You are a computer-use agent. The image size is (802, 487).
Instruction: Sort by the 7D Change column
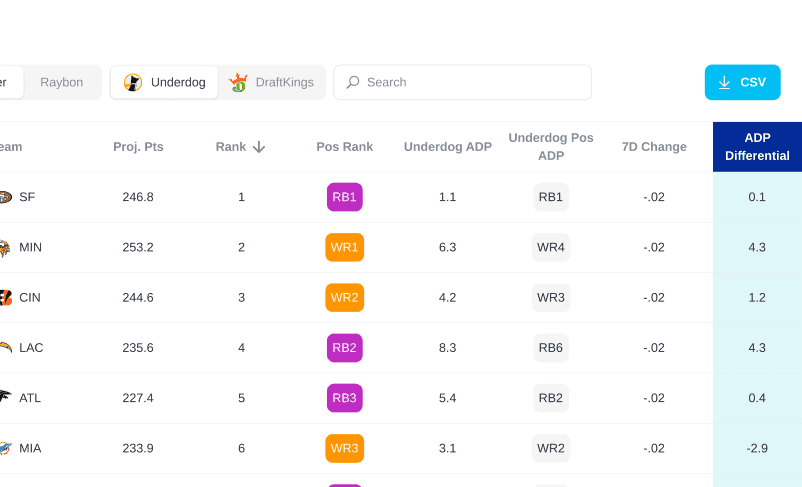point(653,147)
